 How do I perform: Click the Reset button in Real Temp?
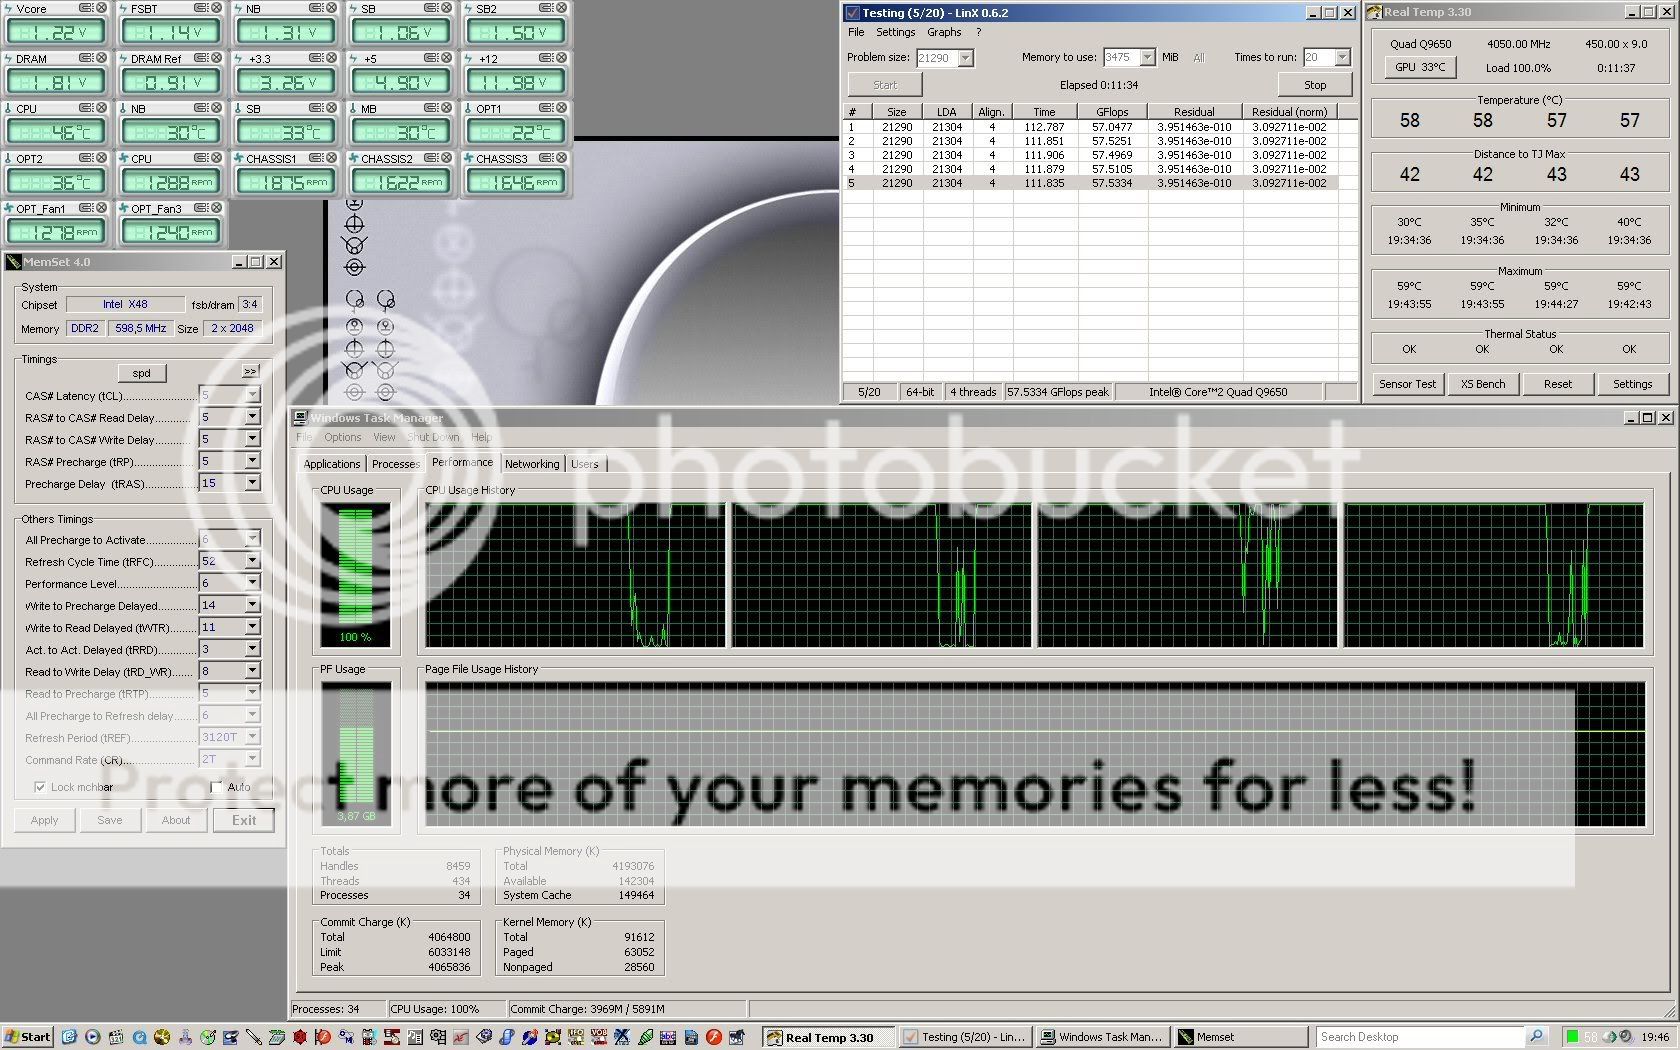click(1557, 384)
